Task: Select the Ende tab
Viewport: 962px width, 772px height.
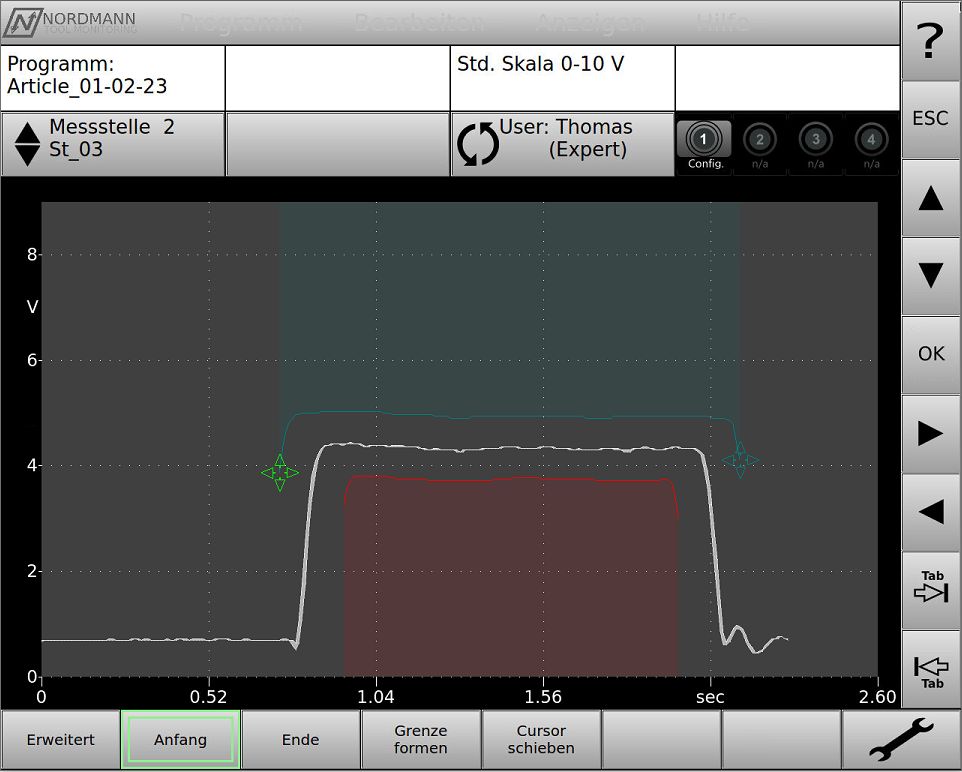Action: tap(300, 740)
